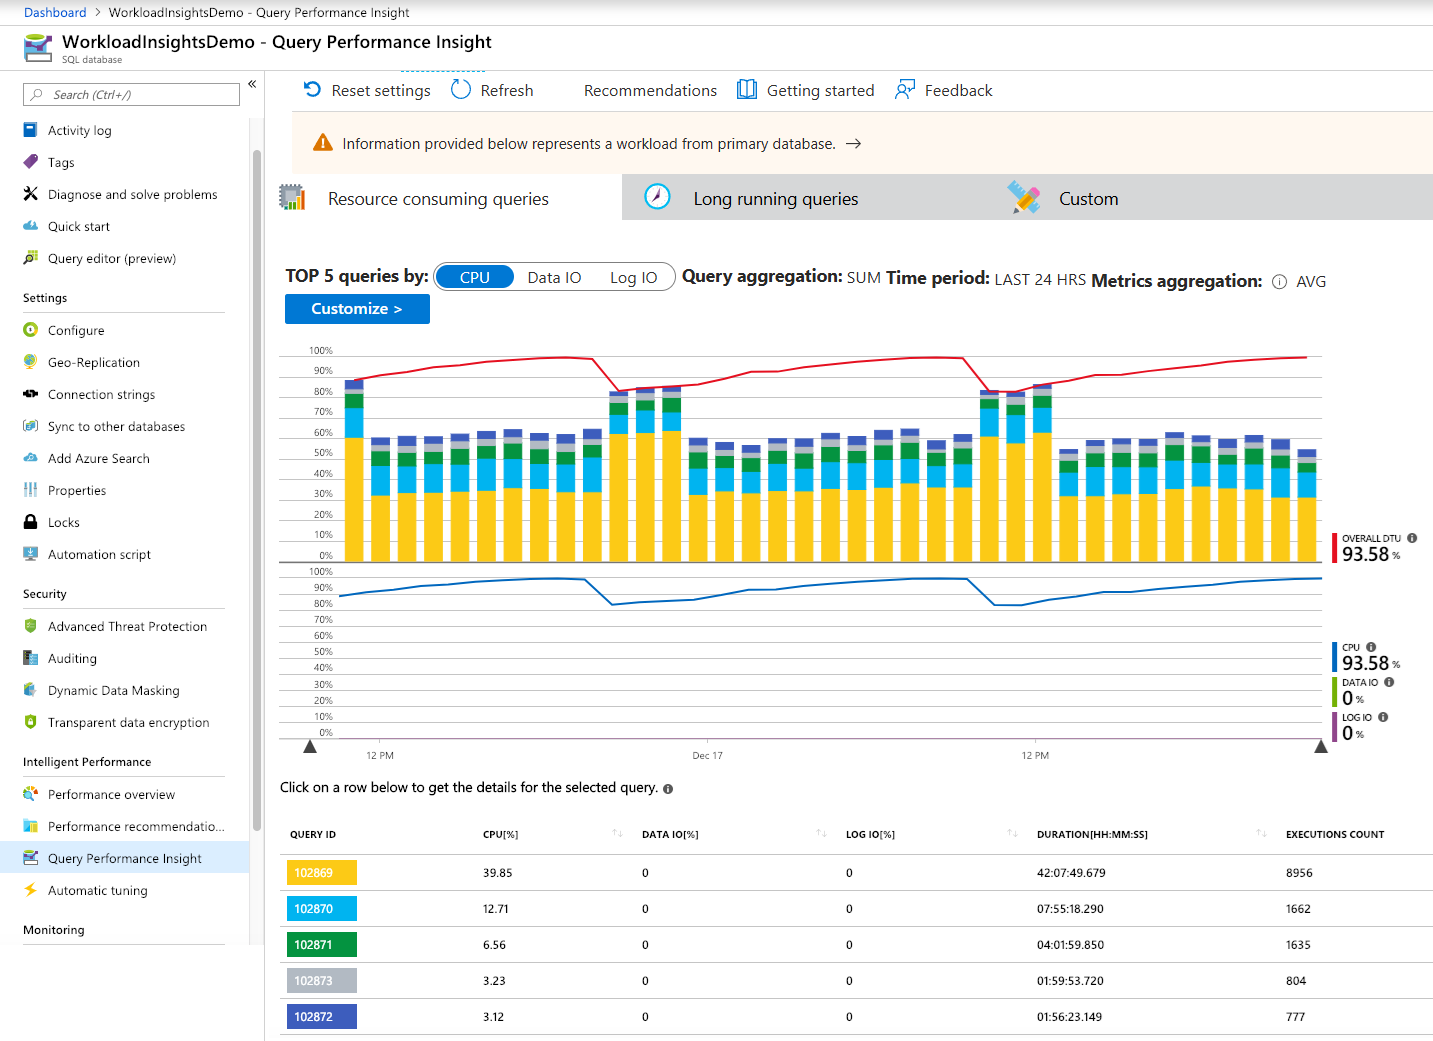Go to Dashboard breadcrumb link
The height and width of the screenshot is (1041, 1433).
point(55,12)
